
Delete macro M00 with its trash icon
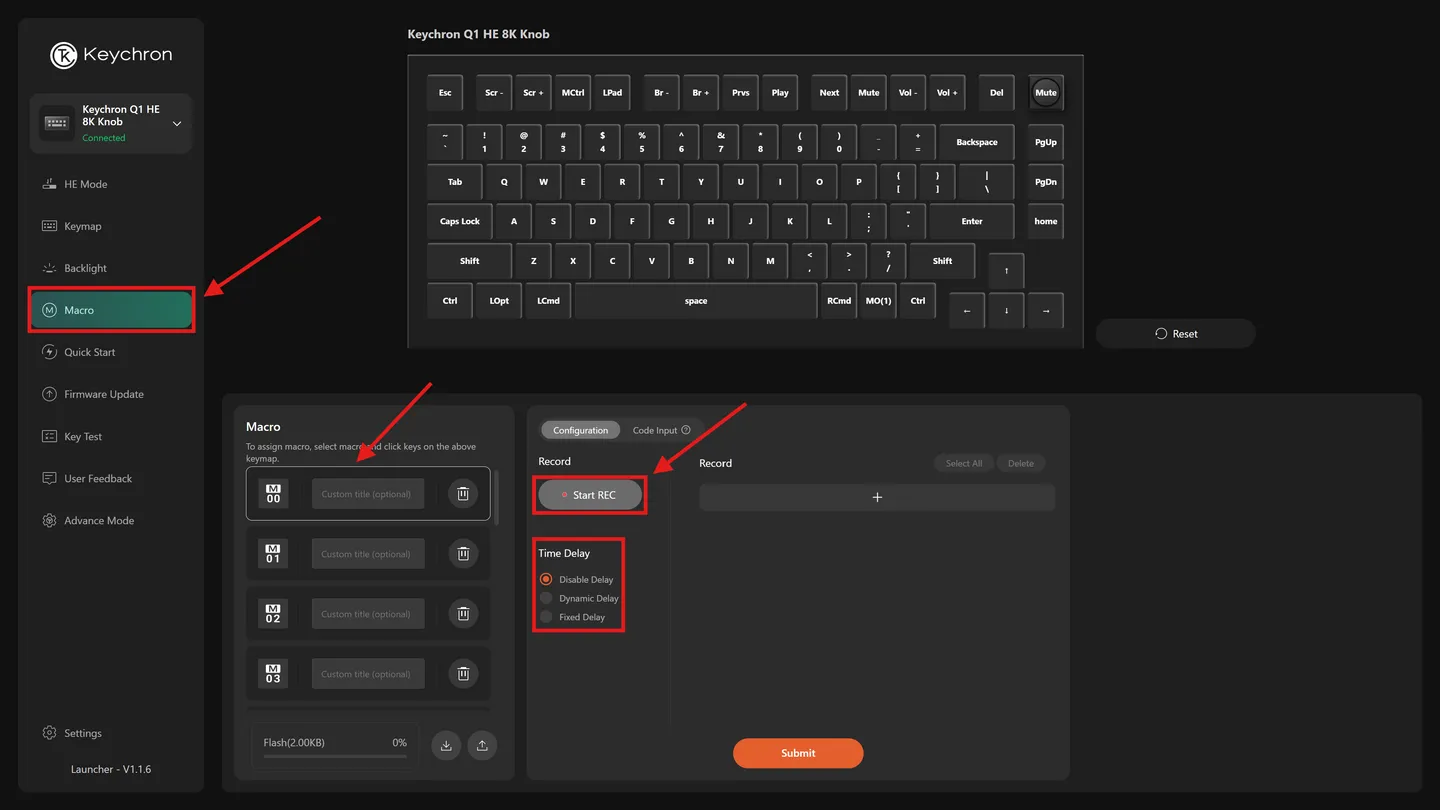coord(463,494)
